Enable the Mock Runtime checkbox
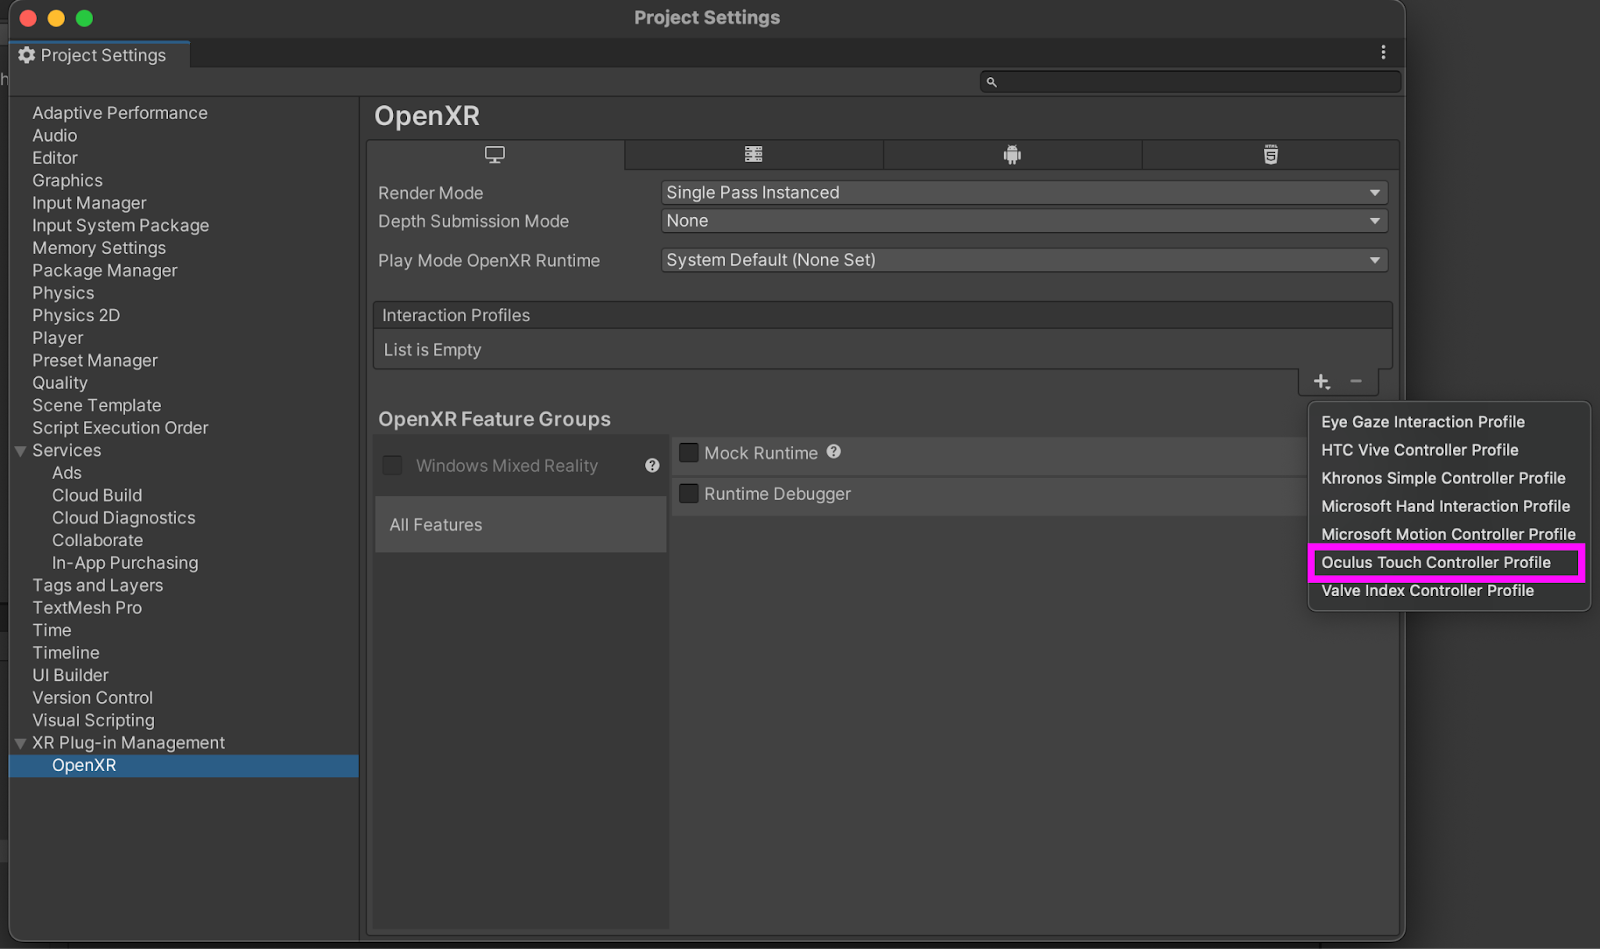 689,453
